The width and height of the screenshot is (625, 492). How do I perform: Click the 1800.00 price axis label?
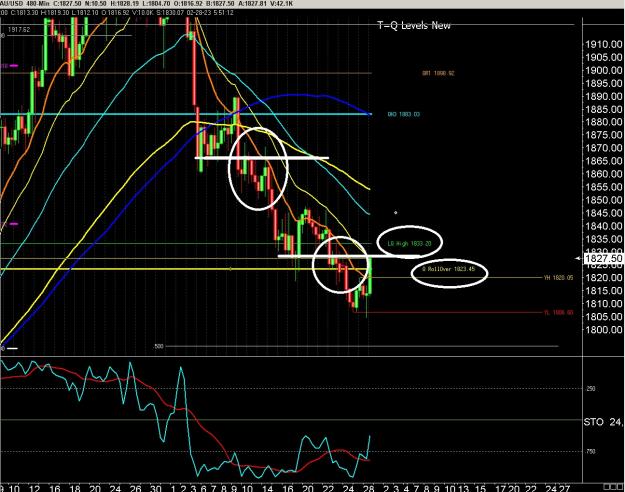click(603, 329)
